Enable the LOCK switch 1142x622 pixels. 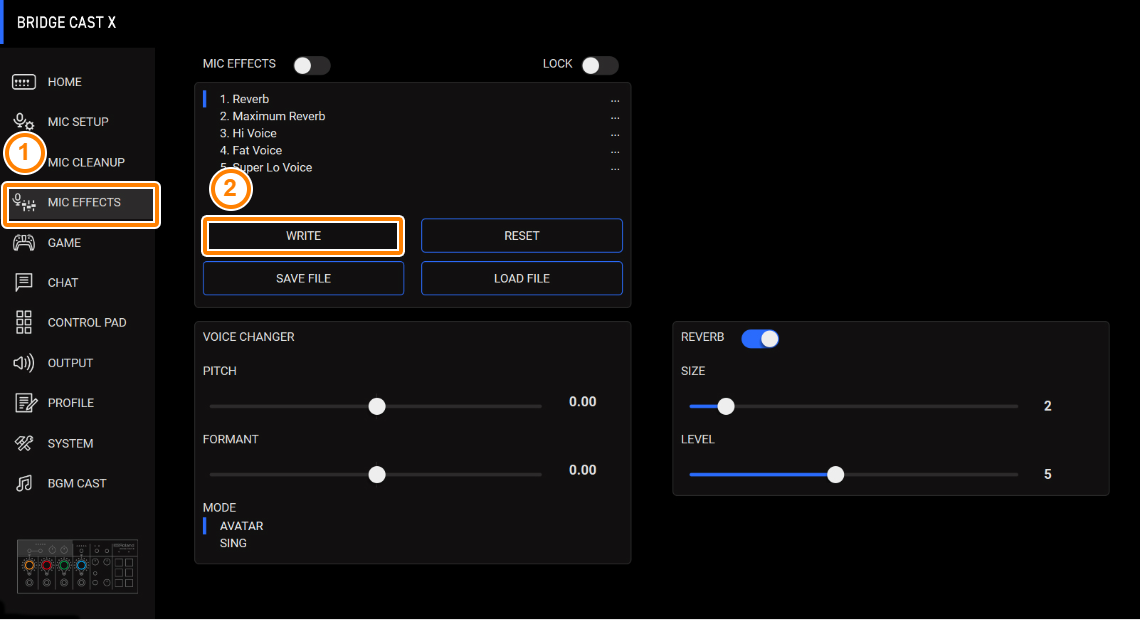(600, 66)
